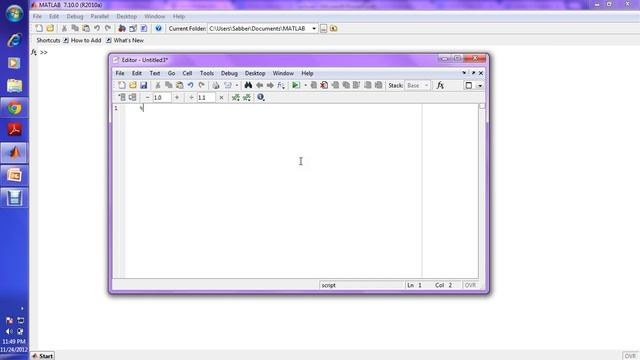
Task: Open Desktop menu in MATLAB main window
Action: 127,16
